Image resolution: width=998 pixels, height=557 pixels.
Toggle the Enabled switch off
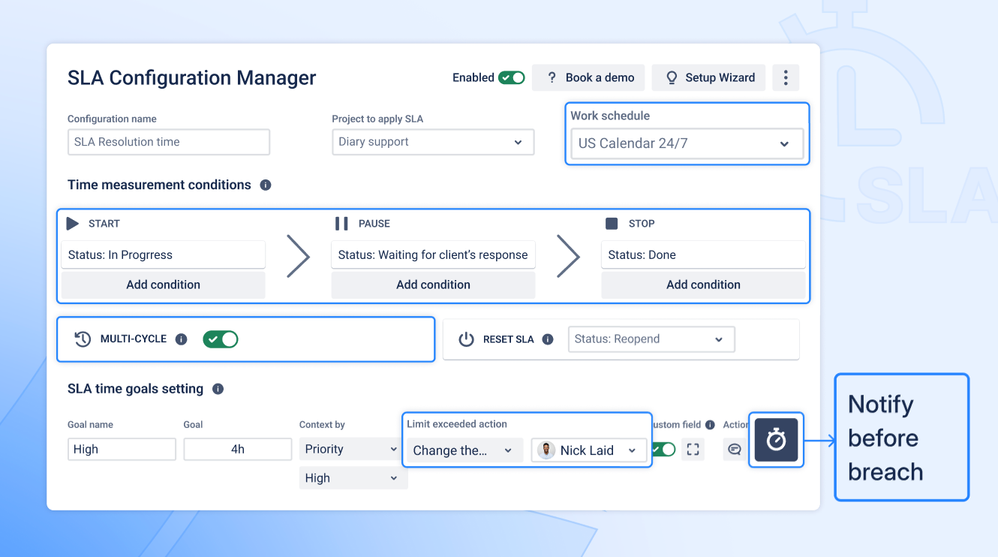click(512, 78)
